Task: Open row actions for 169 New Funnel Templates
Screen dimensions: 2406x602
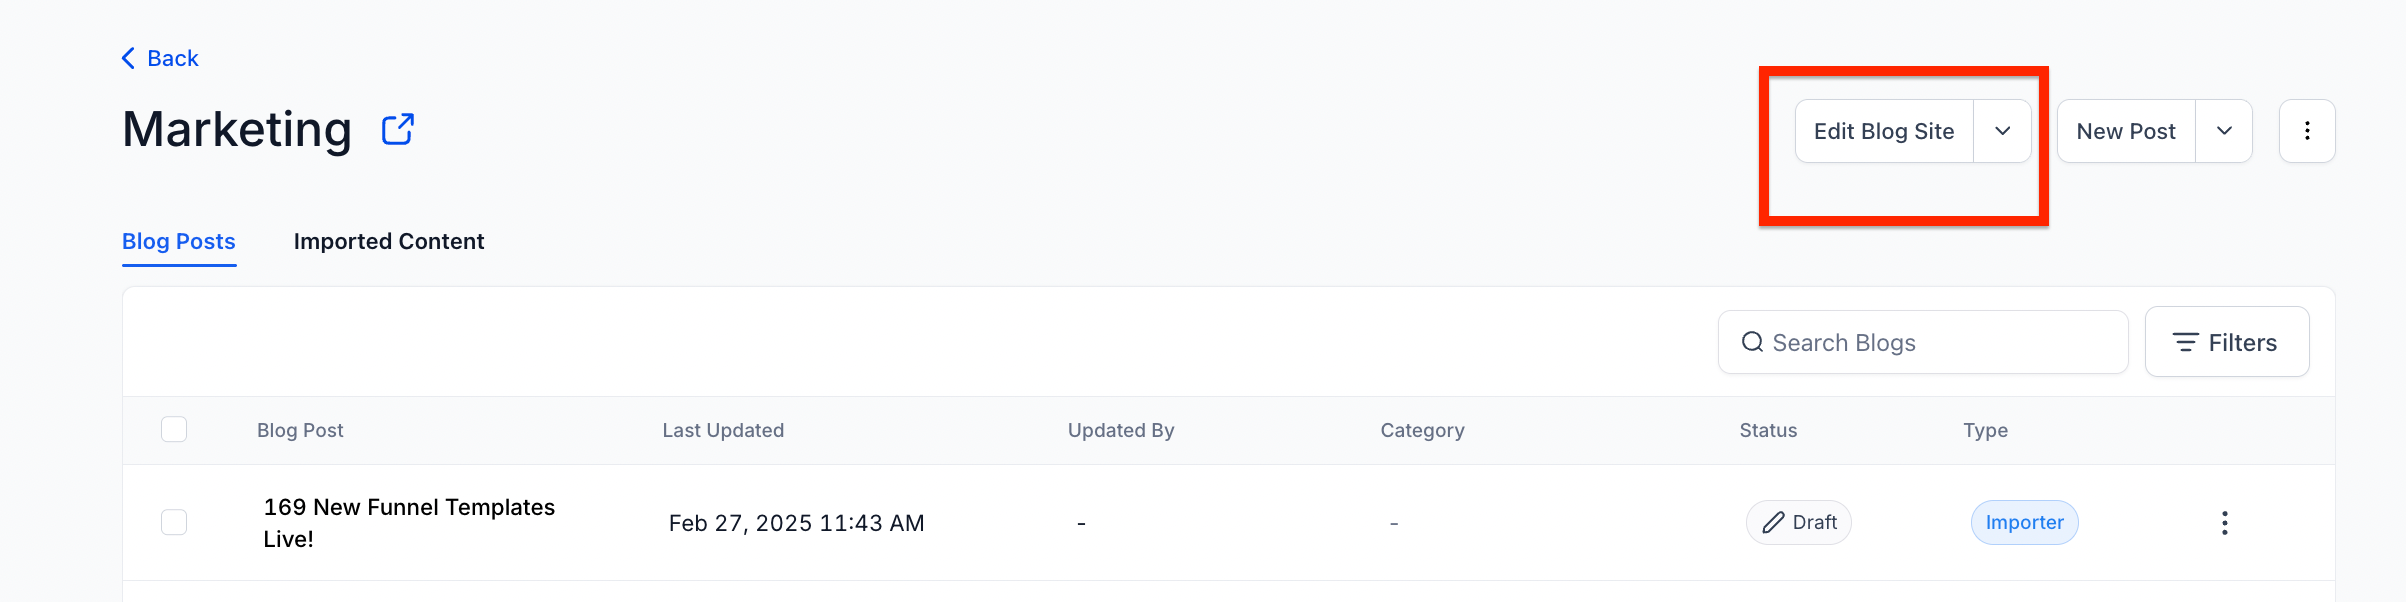Action: pyautogui.click(x=2224, y=523)
